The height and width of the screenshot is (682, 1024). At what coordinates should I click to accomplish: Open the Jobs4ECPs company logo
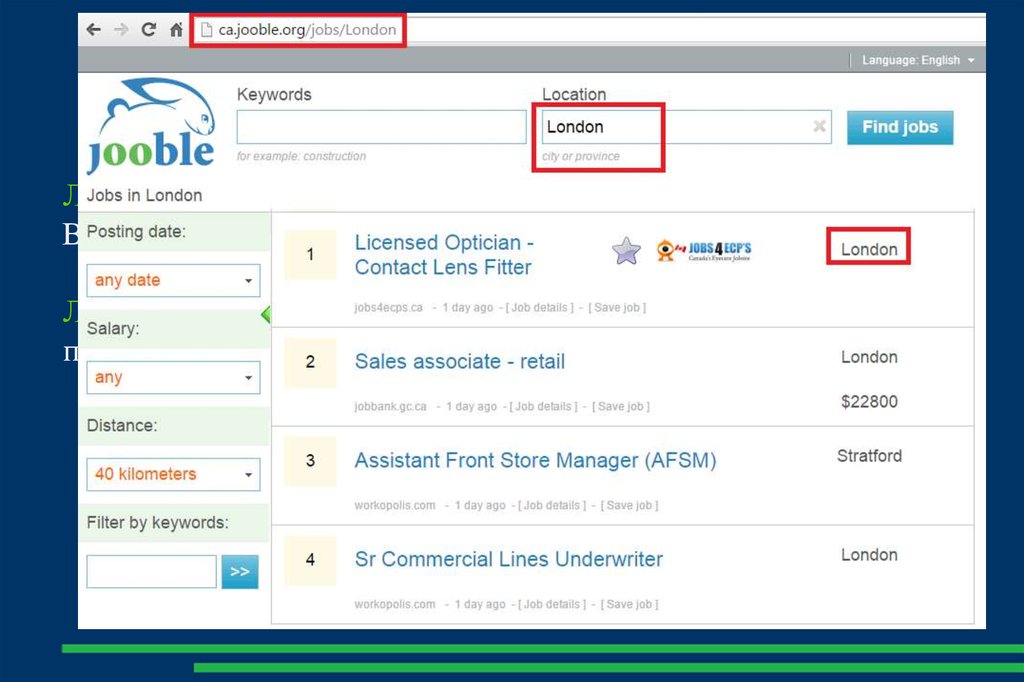[x=704, y=251]
